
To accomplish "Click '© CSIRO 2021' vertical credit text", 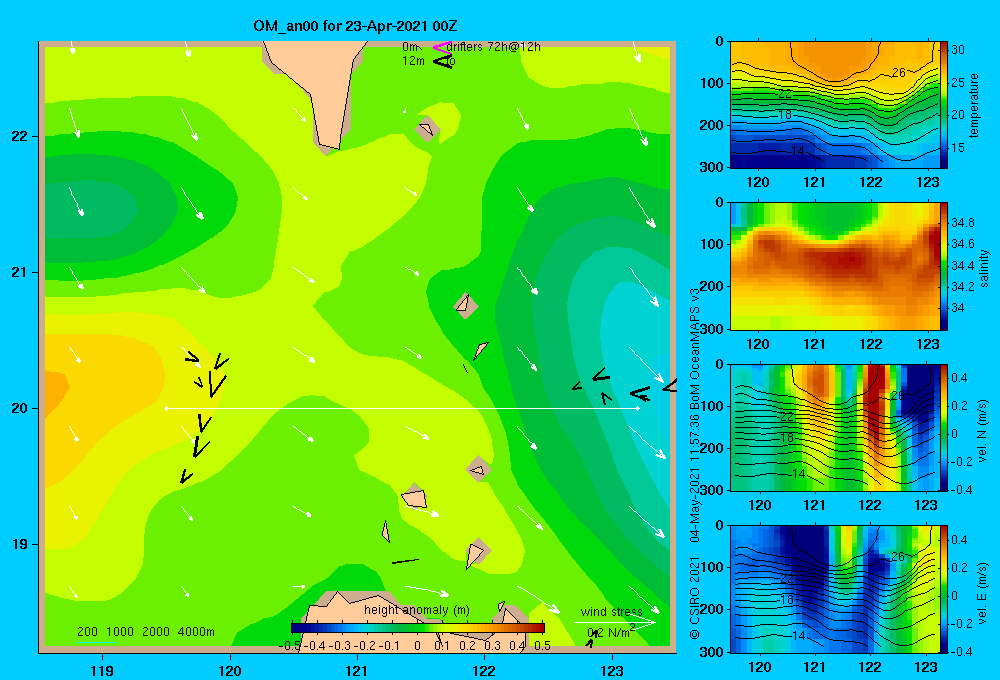I will point(695,598).
